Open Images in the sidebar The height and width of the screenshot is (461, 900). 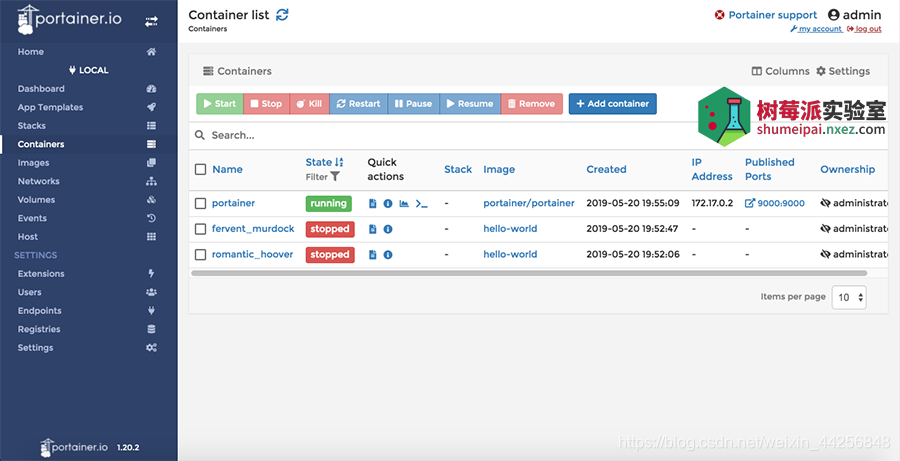(x=33, y=163)
